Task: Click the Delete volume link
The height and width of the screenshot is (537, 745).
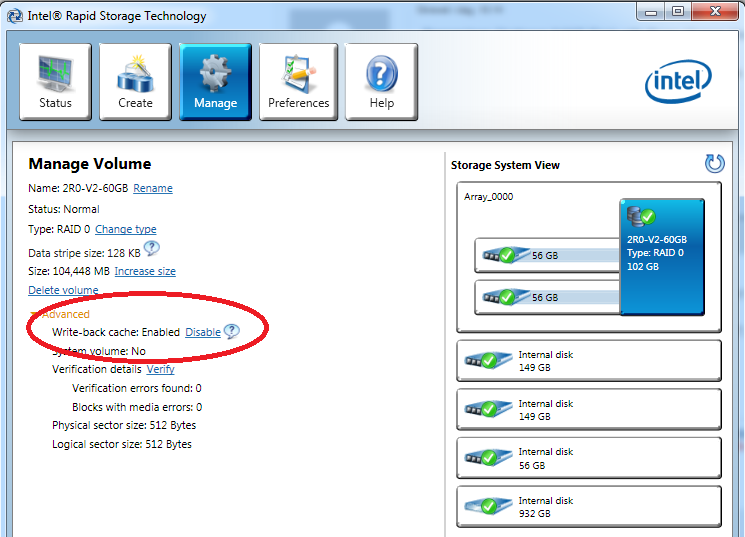Action: pyautogui.click(x=63, y=290)
